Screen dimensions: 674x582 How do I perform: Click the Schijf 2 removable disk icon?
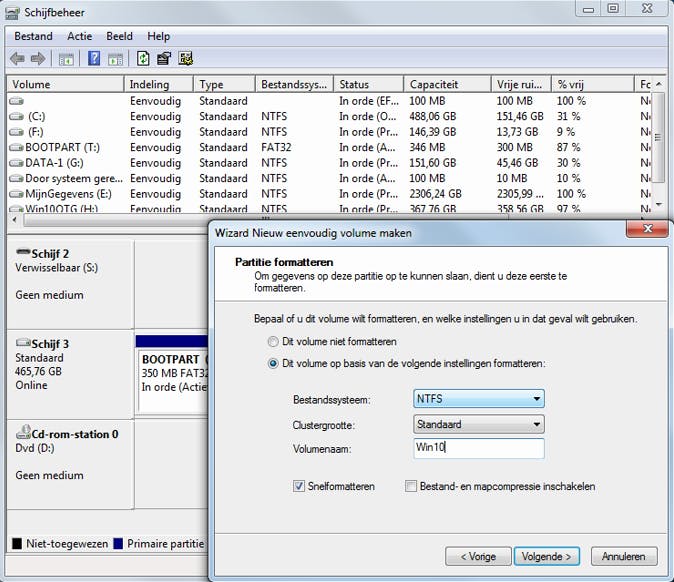pos(23,251)
